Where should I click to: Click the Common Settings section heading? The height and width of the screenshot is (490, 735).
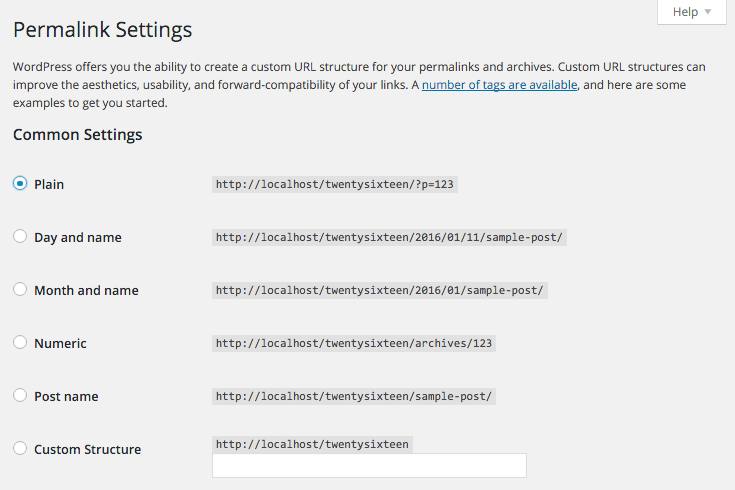(77, 135)
